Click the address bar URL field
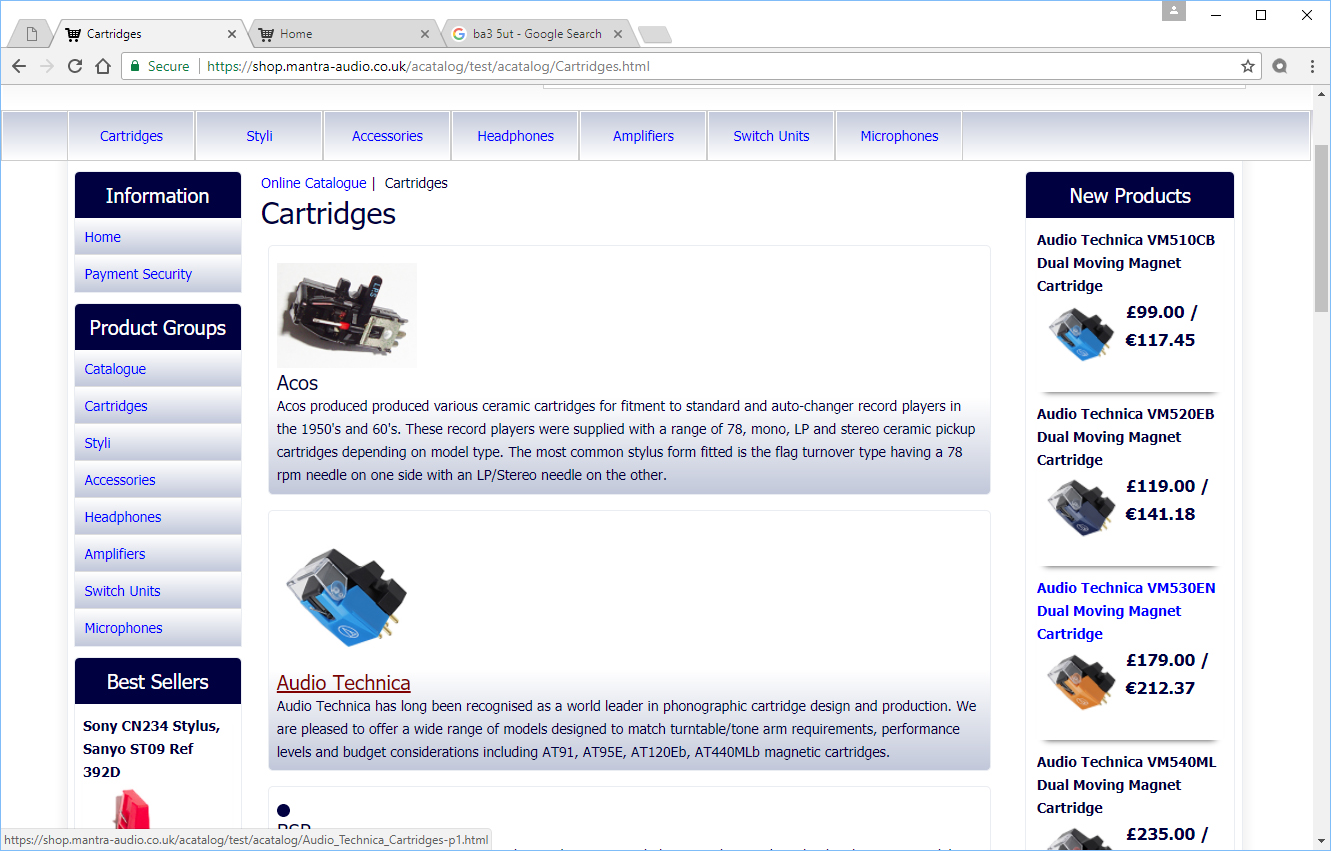The image size is (1331, 851). (700, 66)
